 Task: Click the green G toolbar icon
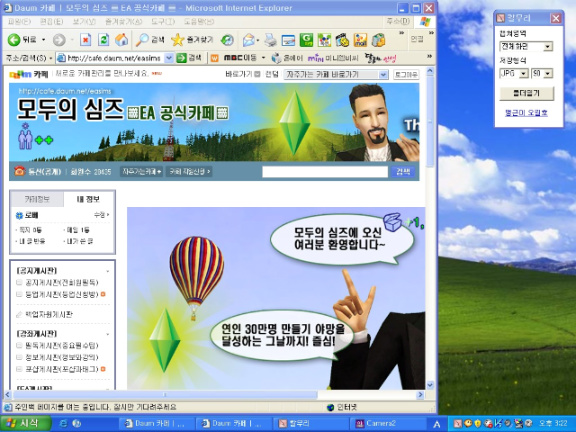tap(306, 40)
